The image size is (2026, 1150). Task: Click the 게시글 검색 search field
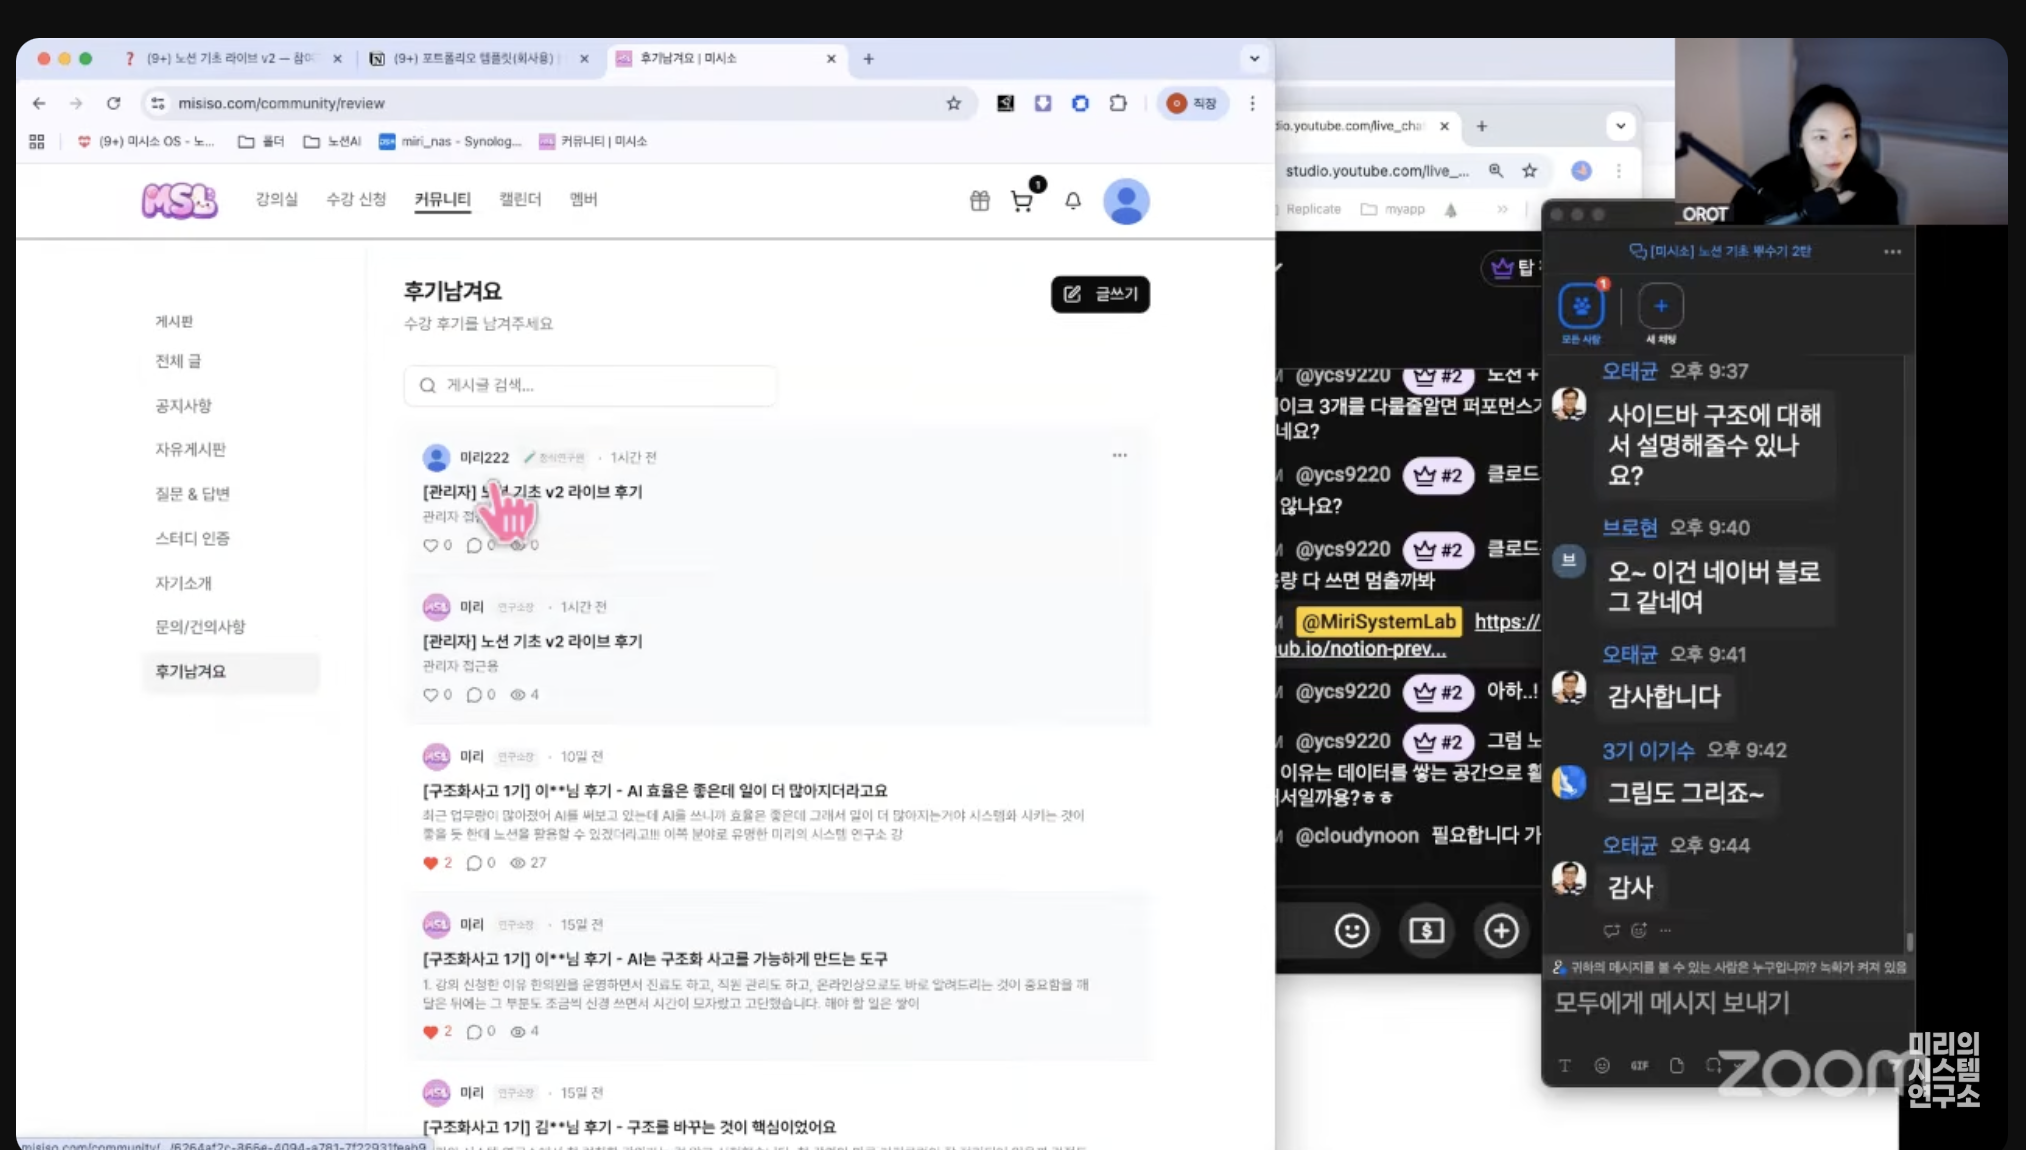tap(590, 386)
